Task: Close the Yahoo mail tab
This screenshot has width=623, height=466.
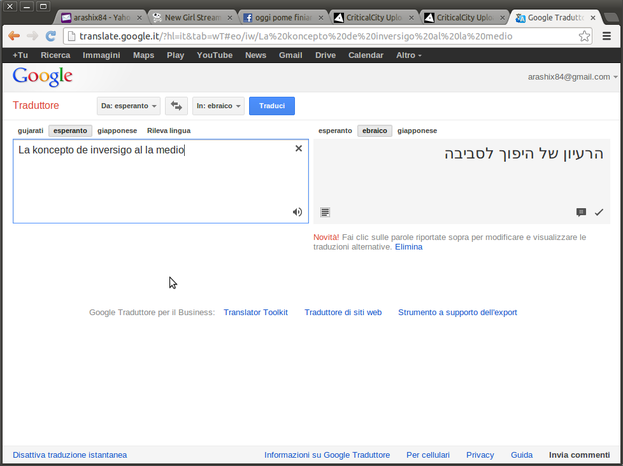Action: pyautogui.click(x=139, y=18)
